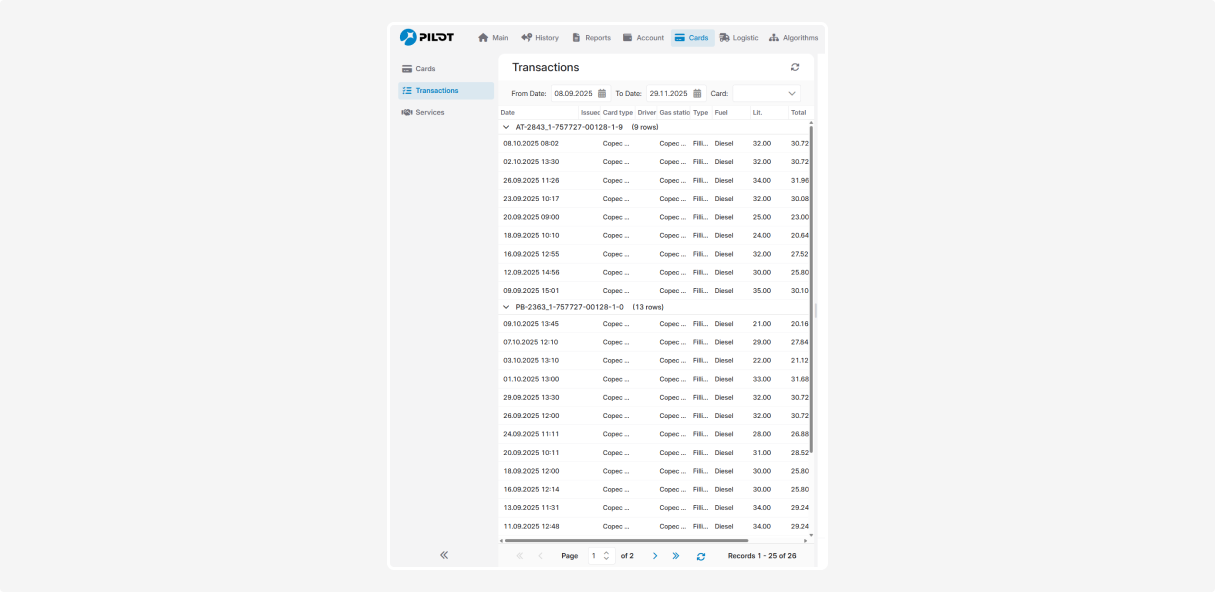Screen dimensions: 1215x592
Task: Open the Card filter dropdown
Action: point(766,93)
